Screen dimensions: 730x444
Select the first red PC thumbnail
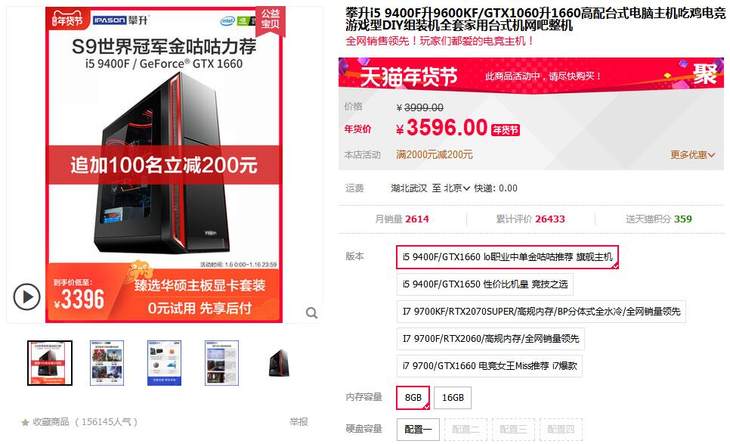pos(50,363)
